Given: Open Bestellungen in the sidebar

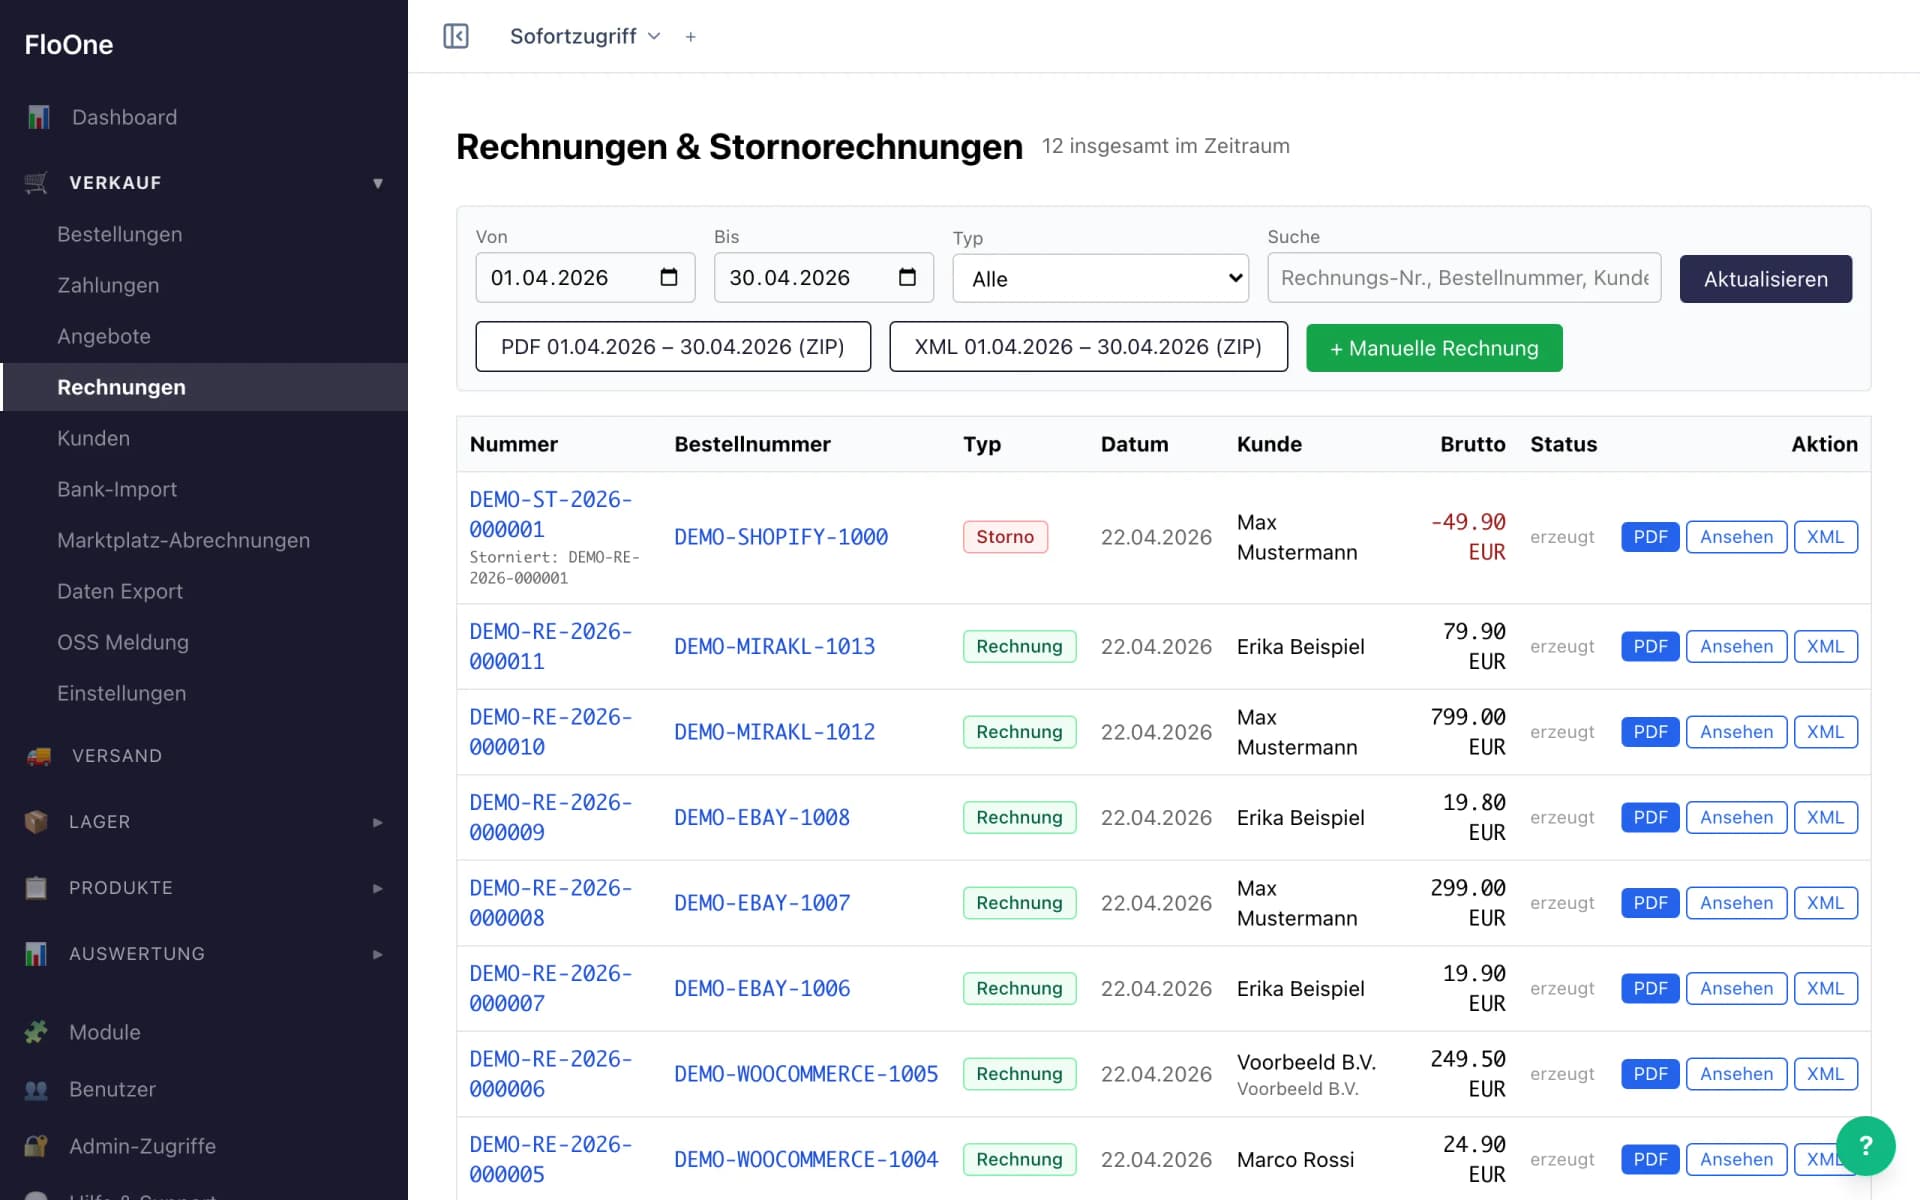Looking at the screenshot, I should pyautogui.click(x=120, y=234).
